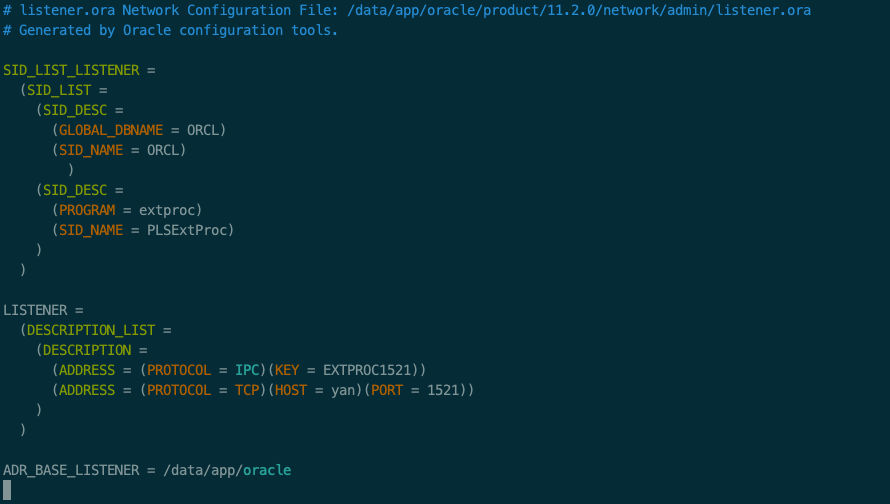Click the IPC protocol value
The width and height of the screenshot is (890, 504).
pyautogui.click(x=247, y=370)
